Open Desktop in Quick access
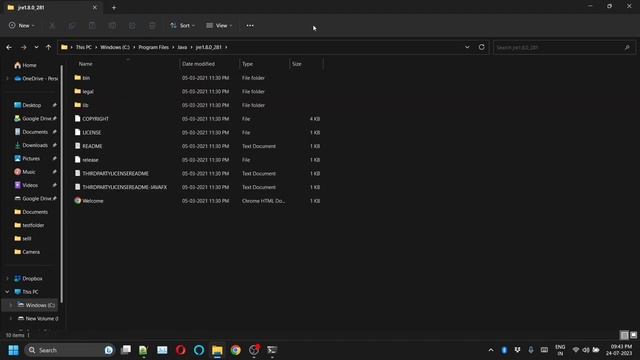Image resolution: width=640 pixels, height=360 pixels. [31, 105]
